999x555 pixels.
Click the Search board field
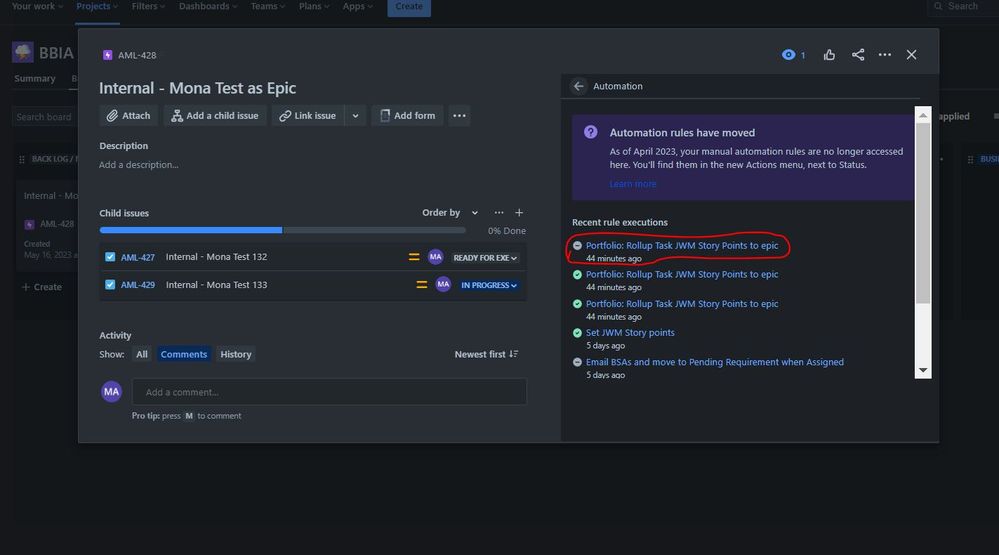45,117
